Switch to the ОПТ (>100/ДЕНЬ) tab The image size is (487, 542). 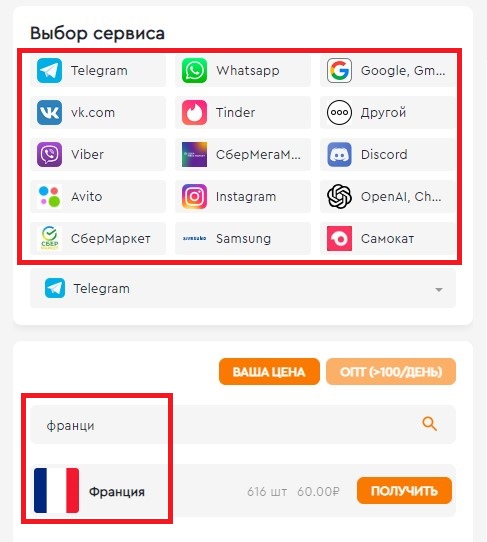pos(391,372)
